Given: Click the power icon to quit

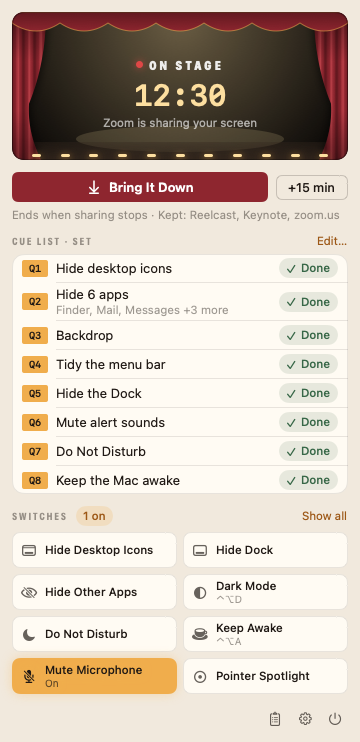Looking at the screenshot, I should click(335, 719).
